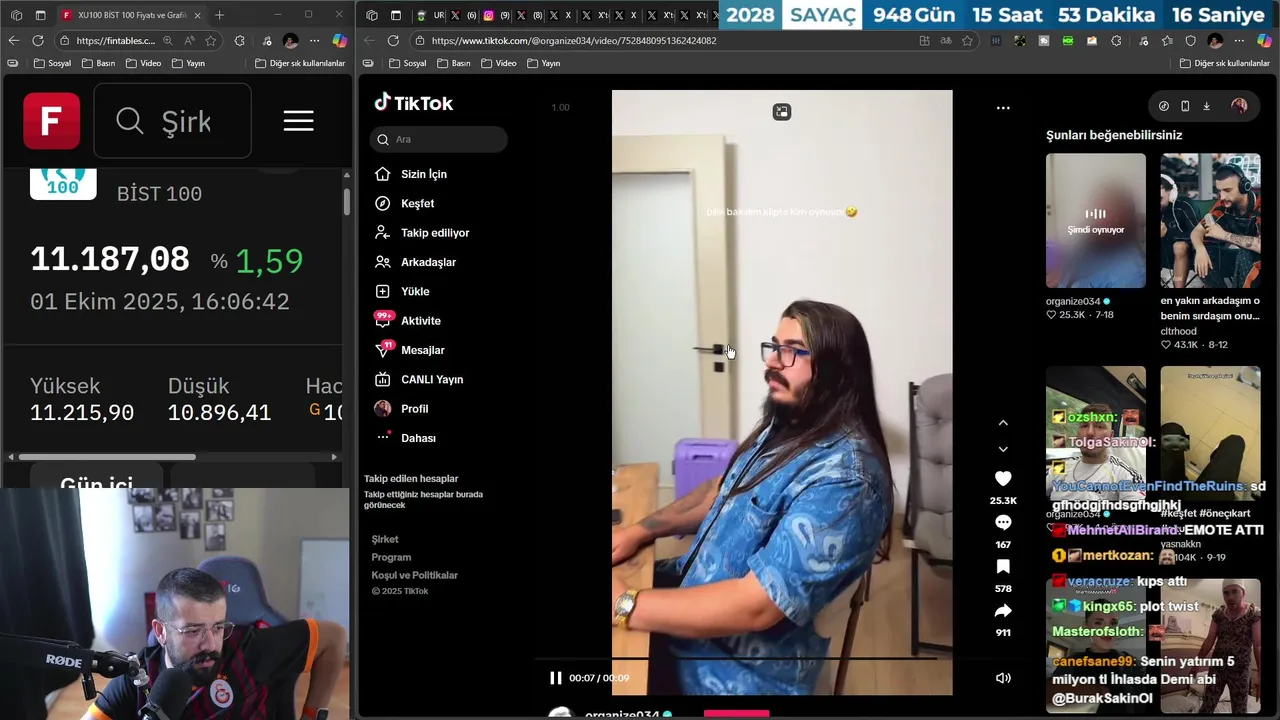The width and height of the screenshot is (1280, 720).
Task: Open the Şimdi oynuyor recommended thumbnail
Action: (1096, 220)
